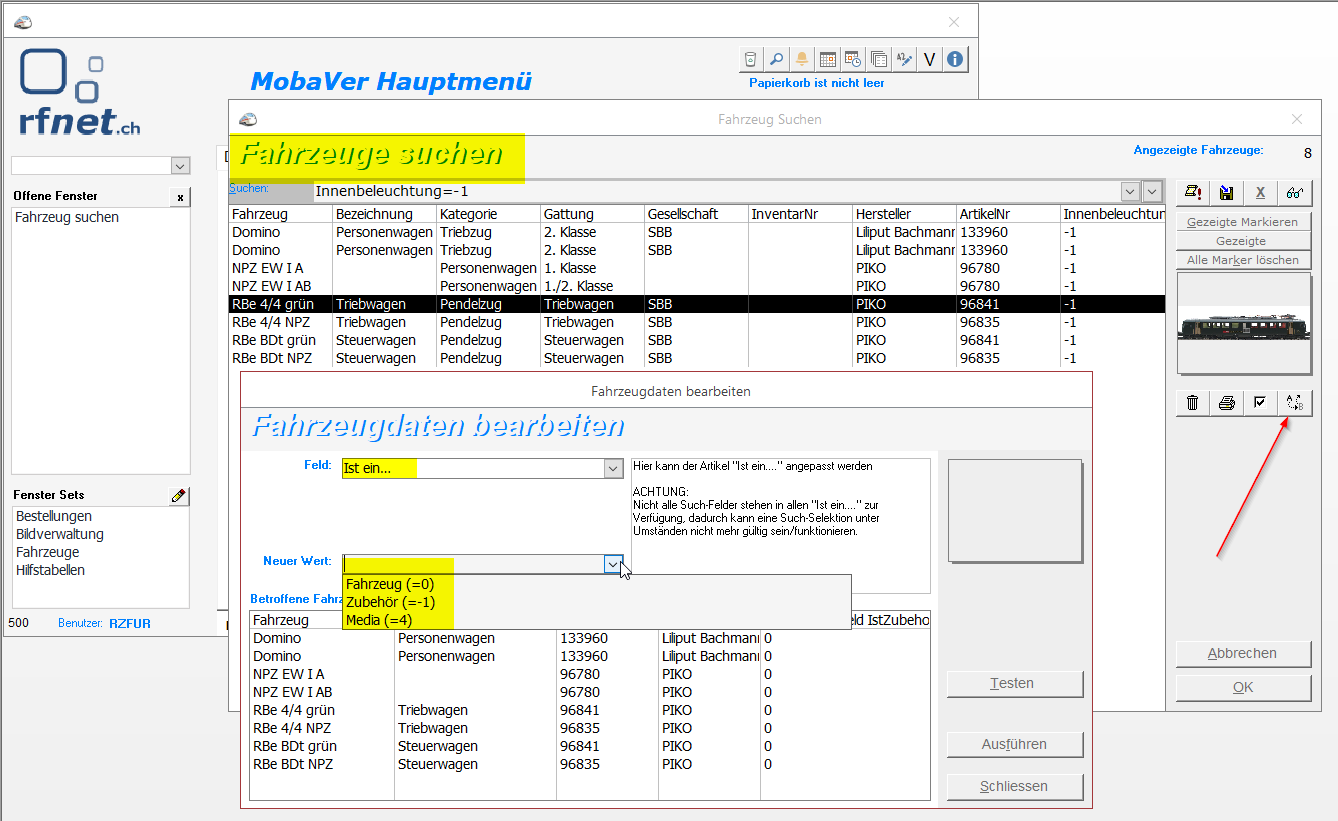Click the stacked tables icon in Hauptmenü

(878, 59)
